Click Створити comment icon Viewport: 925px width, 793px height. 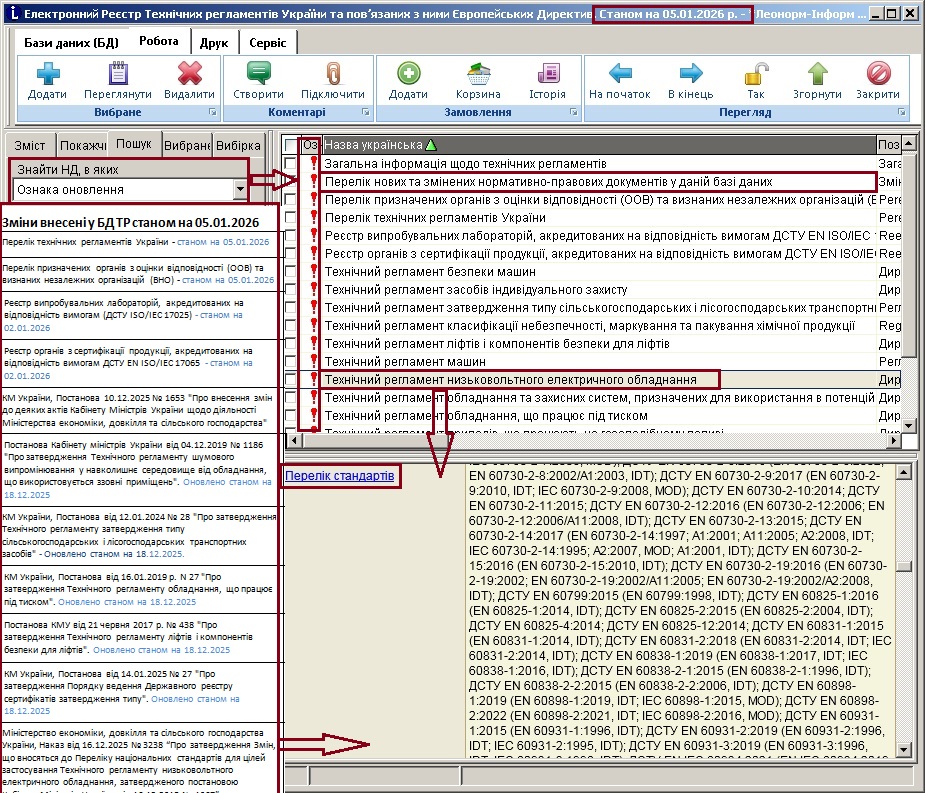[259, 74]
